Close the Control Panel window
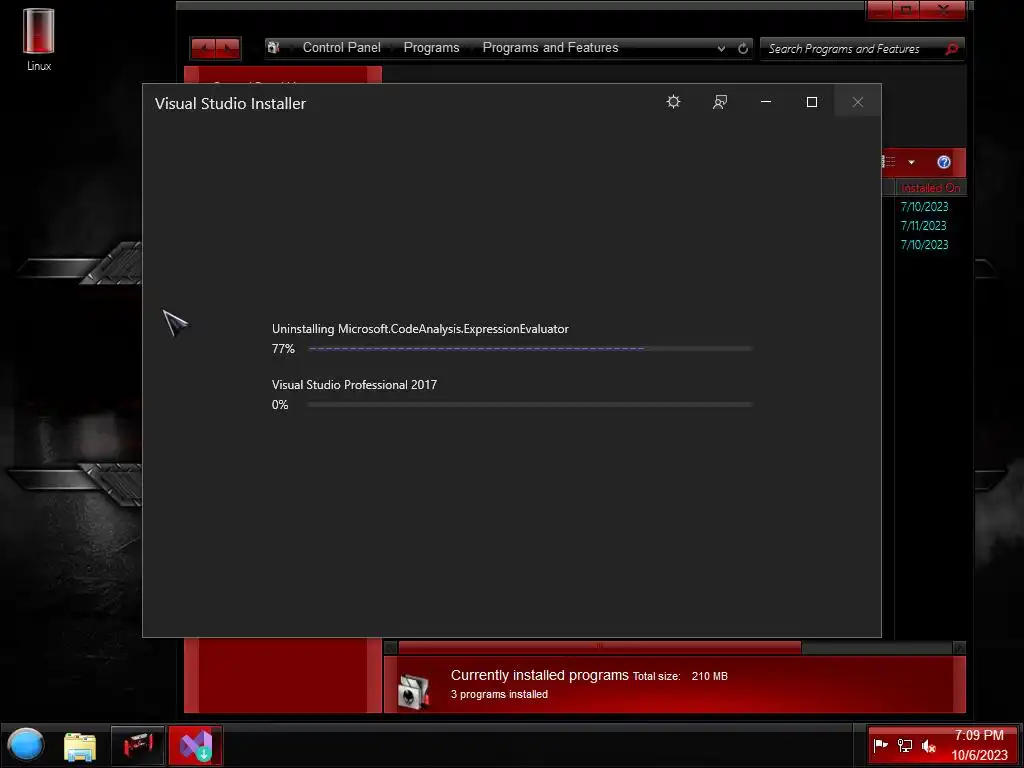The width and height of the screenshot is (1024, 768). [943, 10]
